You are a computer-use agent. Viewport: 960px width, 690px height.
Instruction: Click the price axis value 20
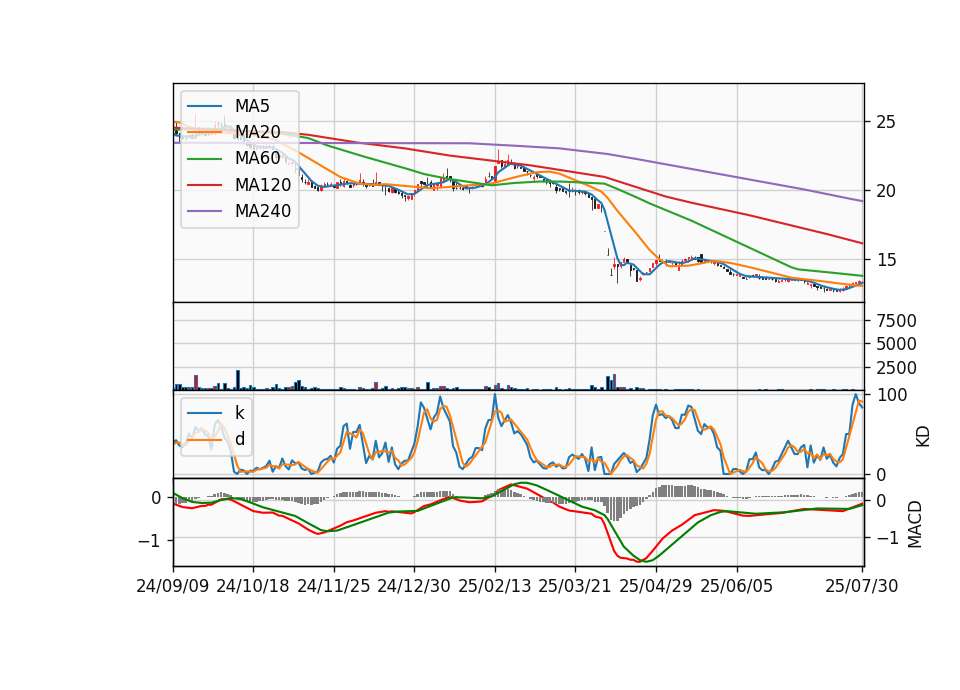click(x=886, y=191)
